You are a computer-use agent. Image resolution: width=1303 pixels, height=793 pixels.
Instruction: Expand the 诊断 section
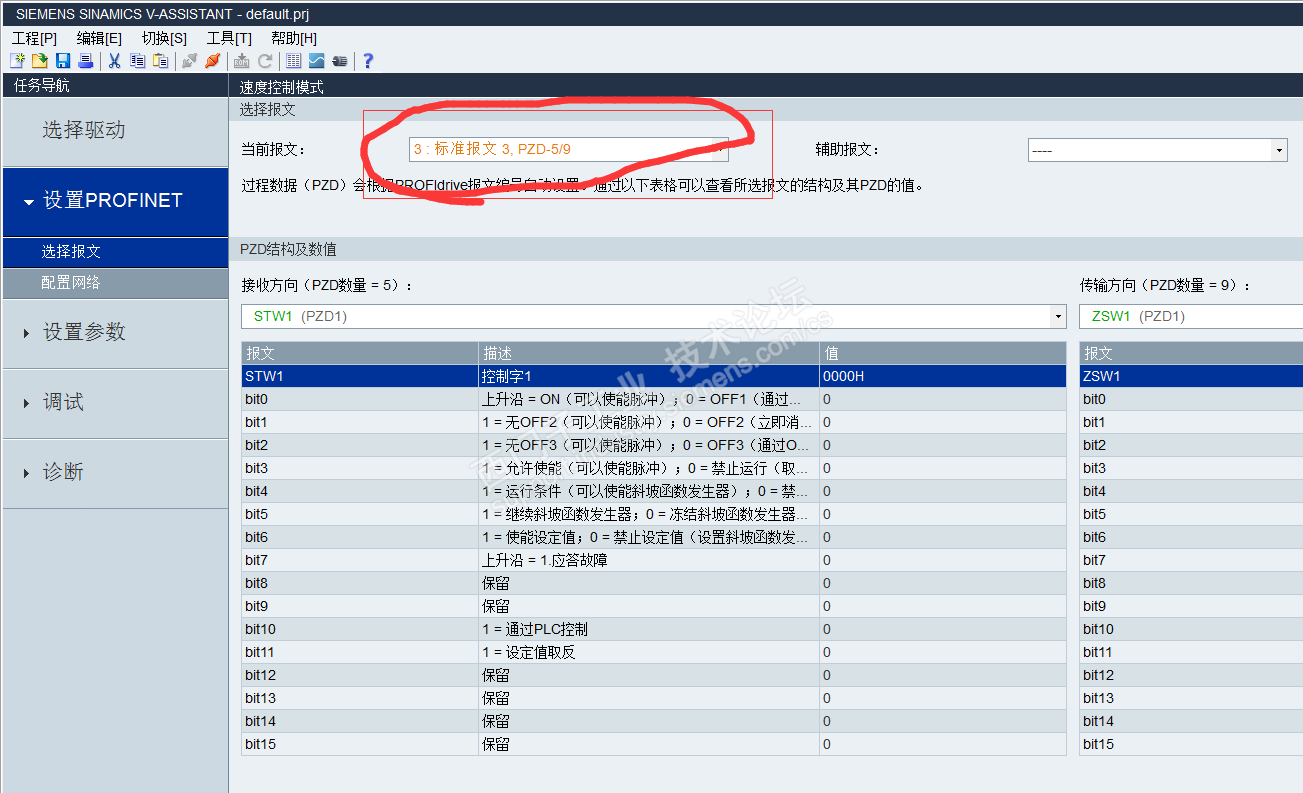pos(115,473)
